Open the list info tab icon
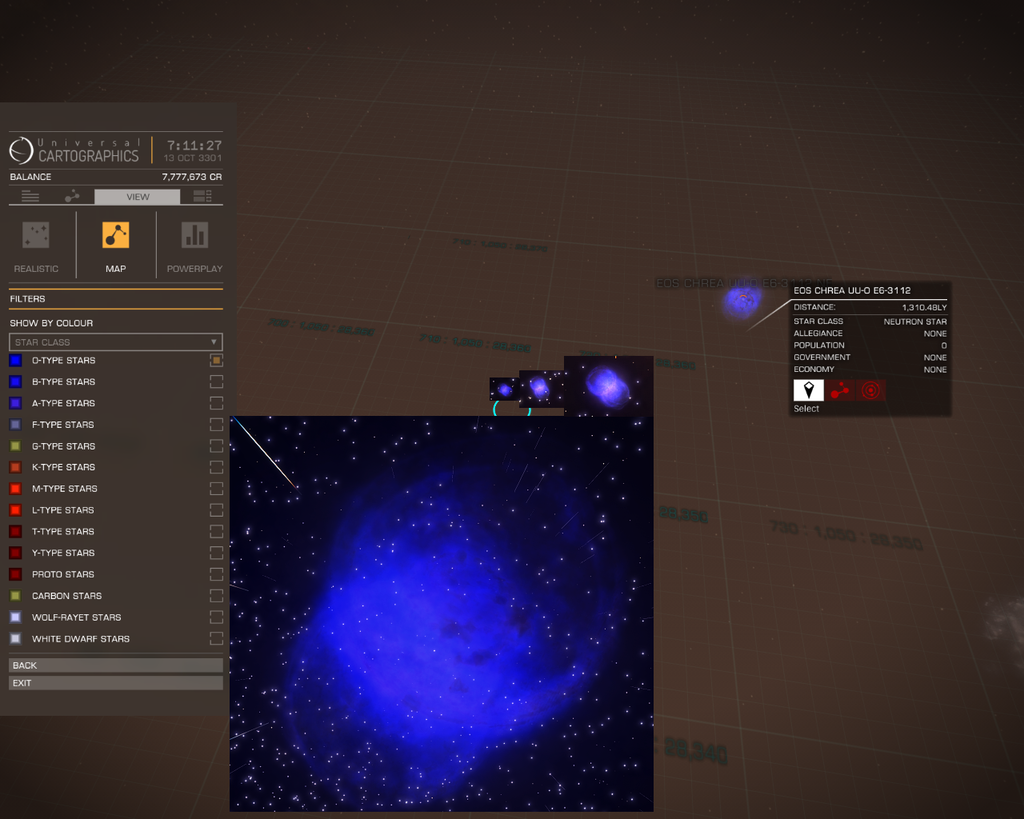 (30, 197)
